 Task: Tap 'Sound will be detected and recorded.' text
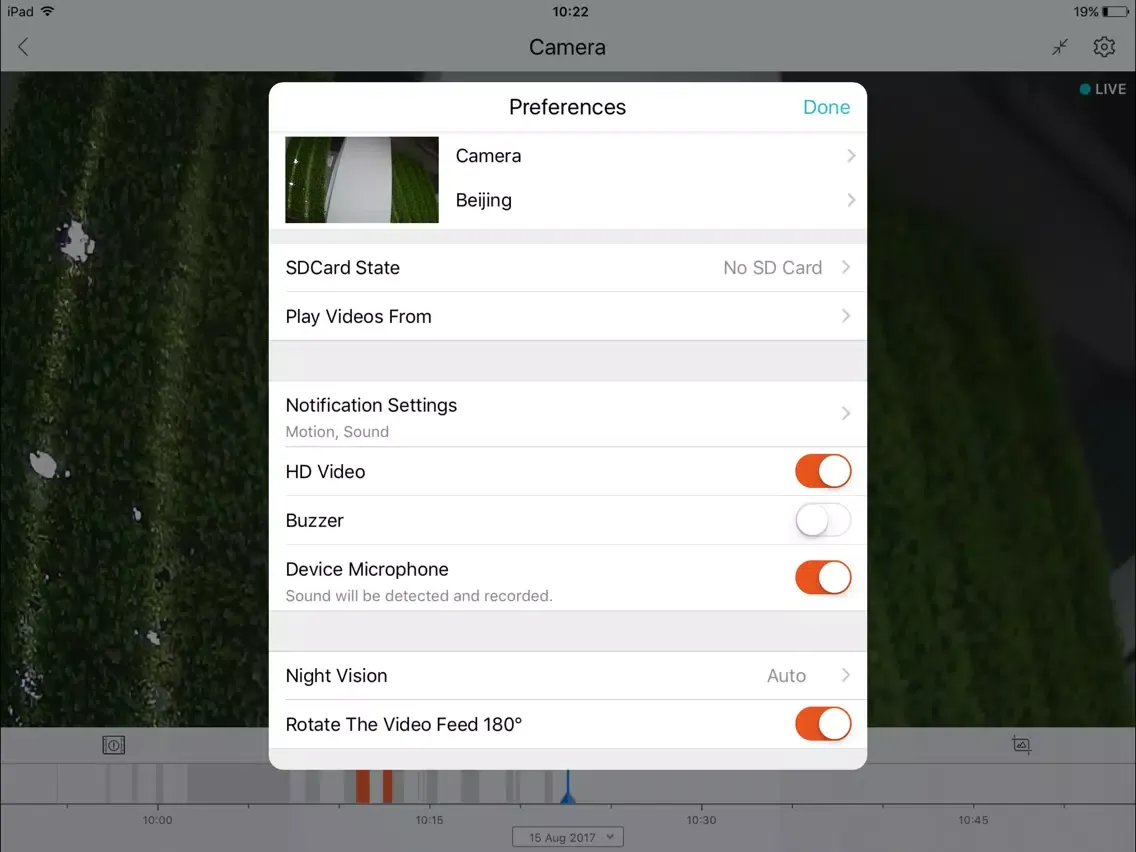click(419, 596)
